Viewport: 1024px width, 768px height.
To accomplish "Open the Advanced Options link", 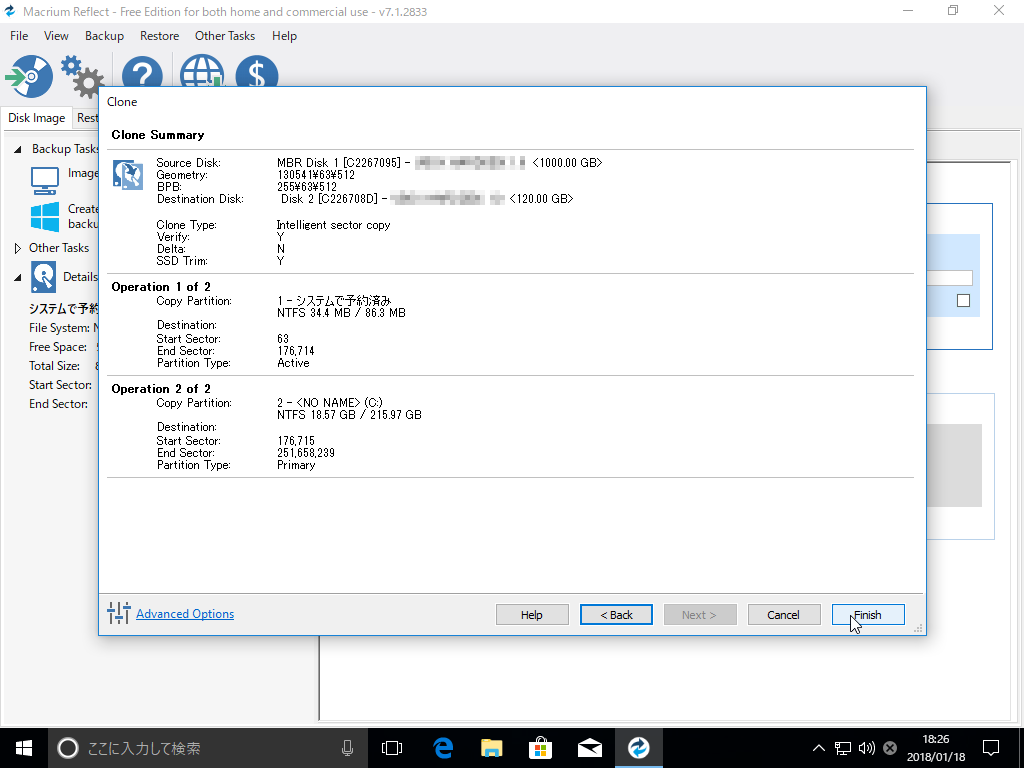I will coord(185,613).
